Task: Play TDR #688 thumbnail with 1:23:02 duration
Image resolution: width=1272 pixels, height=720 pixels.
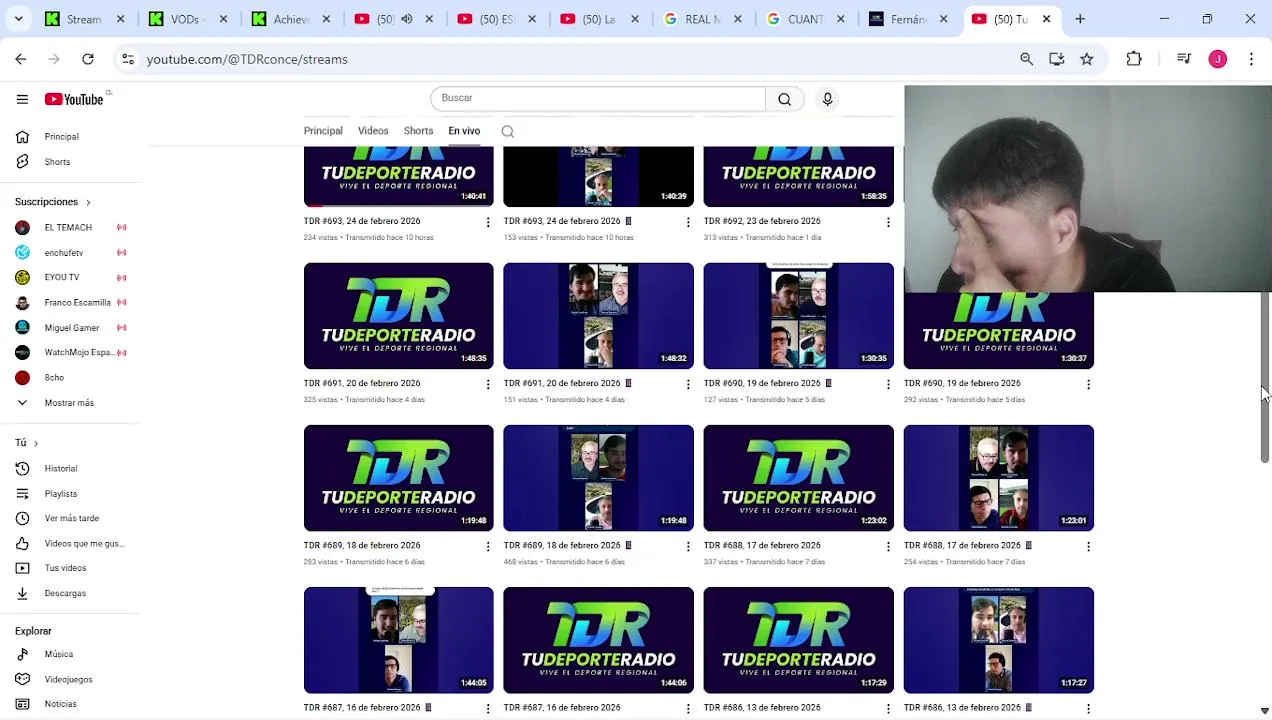Action: [x=798, y=478]
